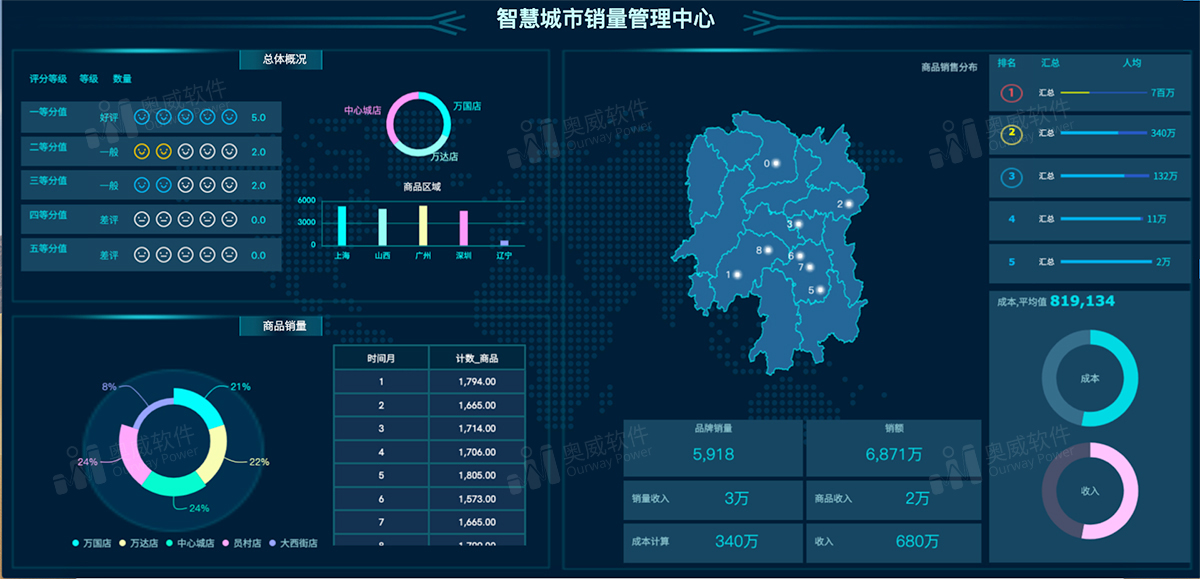Click the 成本 ring chart
Image resolution: width=1200 pixels, height=579 pixels.
pyautogui.click(x=1090, y=379)
